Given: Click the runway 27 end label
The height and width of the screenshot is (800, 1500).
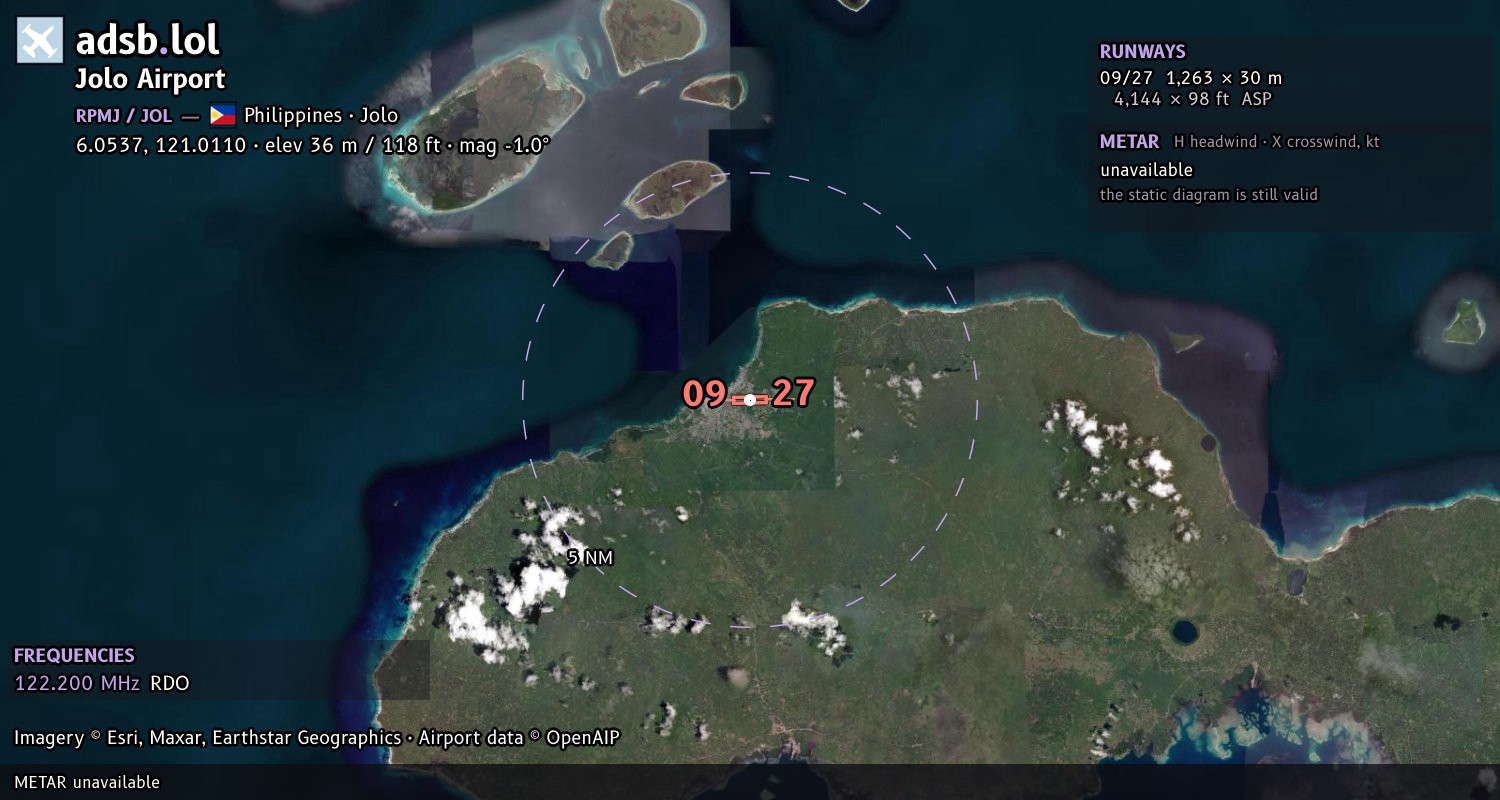Looking at the screenshot, I should point(793,394).
